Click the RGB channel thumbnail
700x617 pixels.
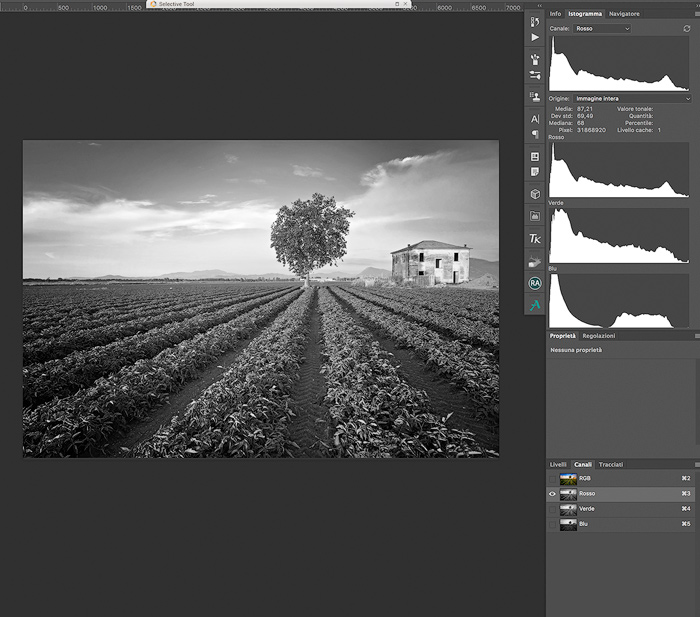[x=568, y=478]
